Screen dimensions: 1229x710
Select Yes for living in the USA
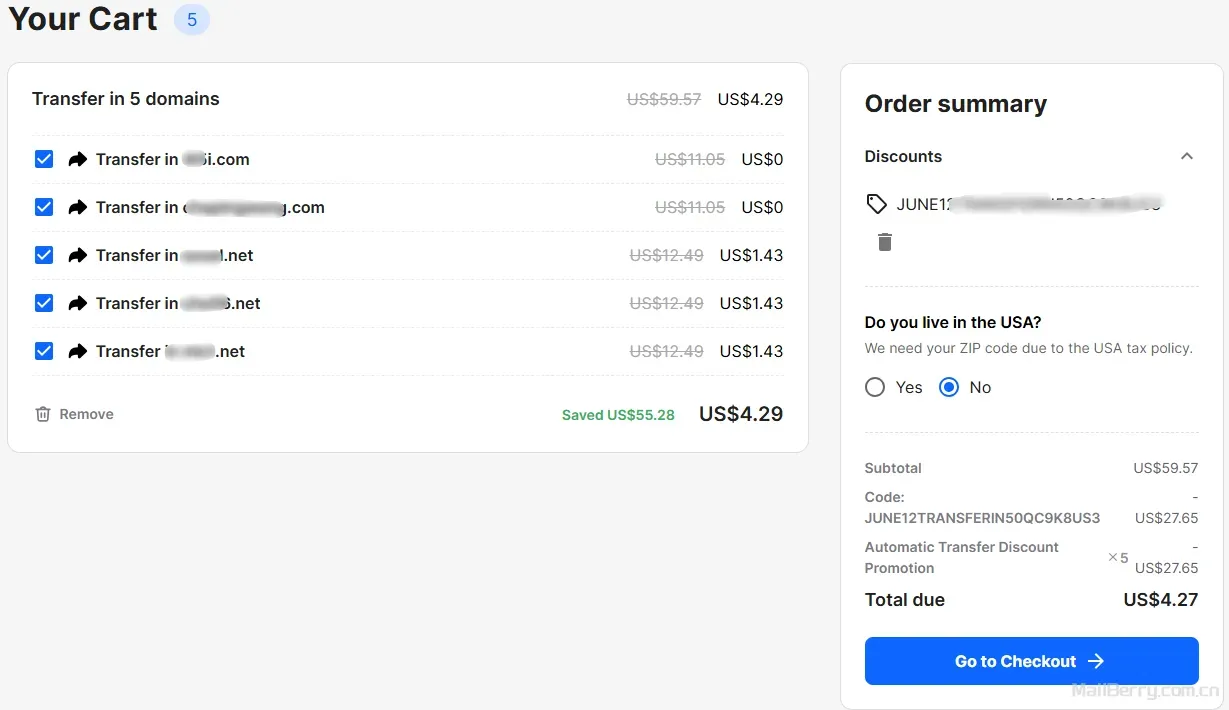point(875,387)
